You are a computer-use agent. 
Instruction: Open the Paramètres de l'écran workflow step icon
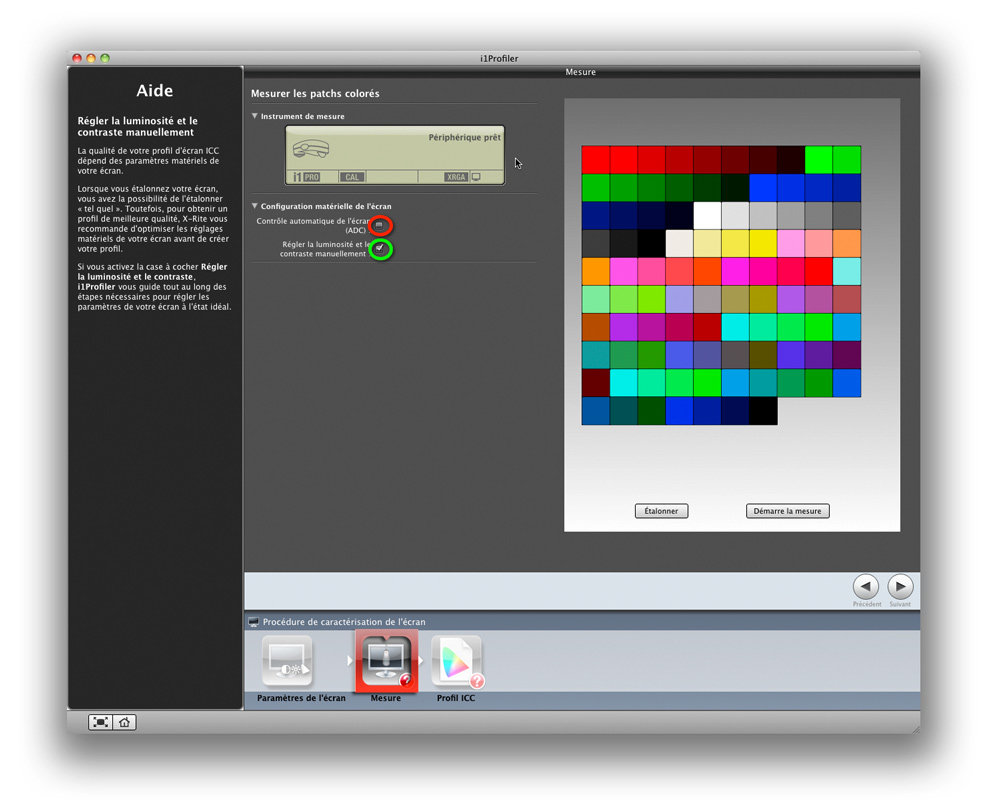click(287, 661)
